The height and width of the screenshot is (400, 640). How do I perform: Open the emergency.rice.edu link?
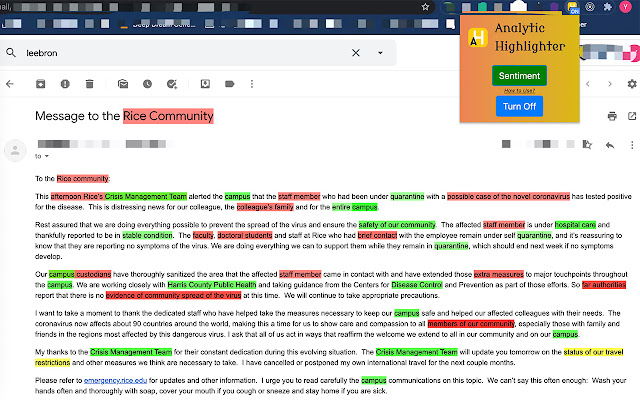pyautogui.click(x=114, y=381)
